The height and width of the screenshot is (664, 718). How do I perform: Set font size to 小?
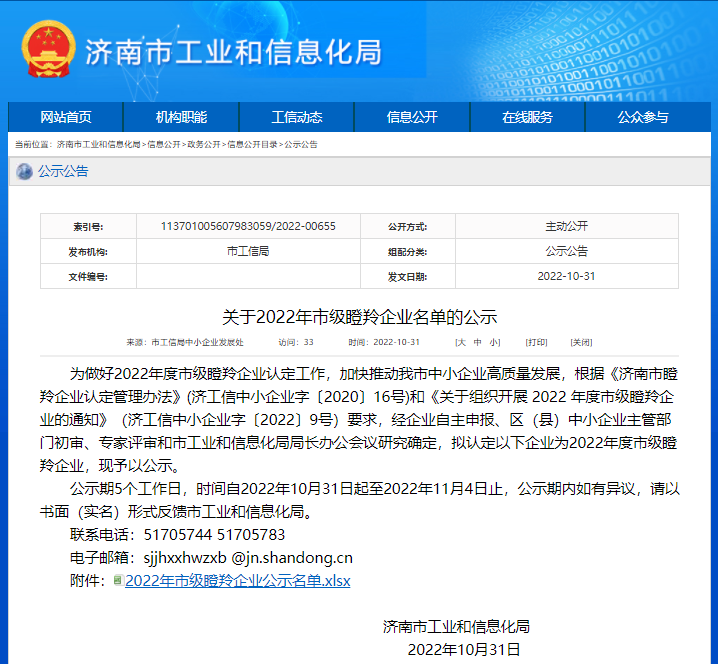[494, 343]
